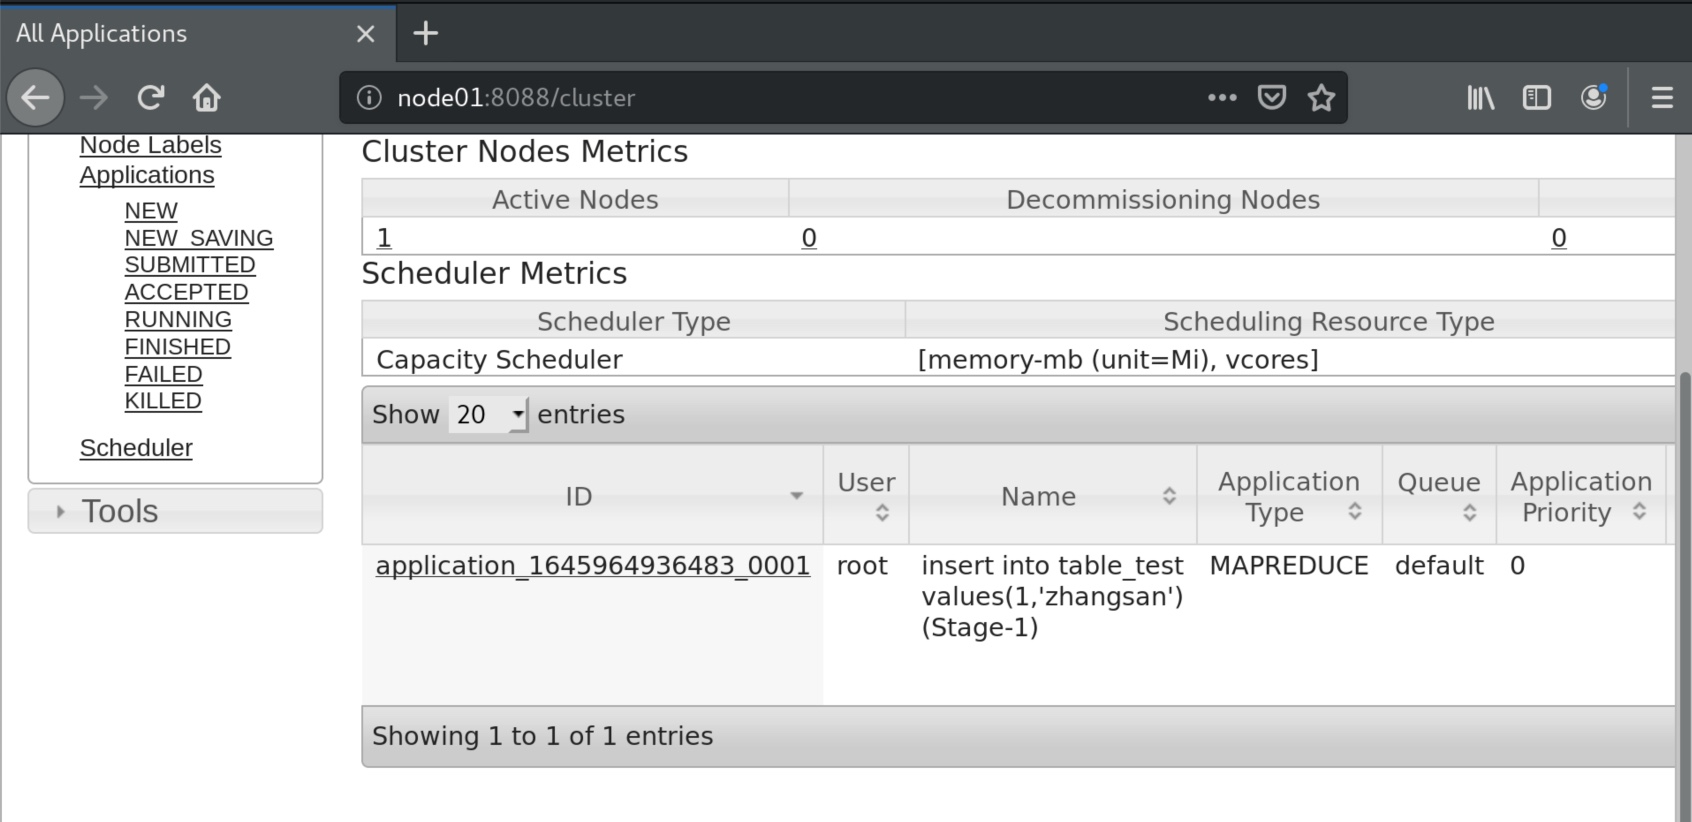The height and width of the screenshot is (822, 1692).
Task: Save page to Pocket icon
Action: [x=1271, y=97]
